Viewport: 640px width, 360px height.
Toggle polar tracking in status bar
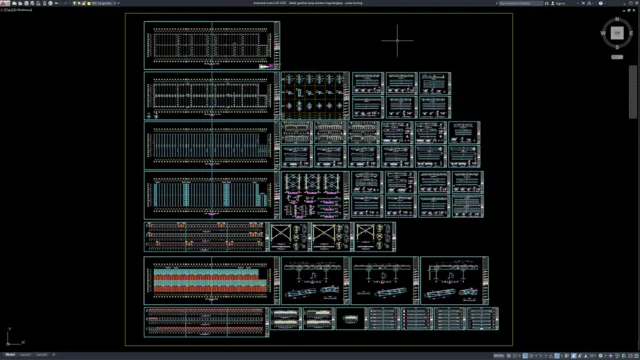point(531,356)
